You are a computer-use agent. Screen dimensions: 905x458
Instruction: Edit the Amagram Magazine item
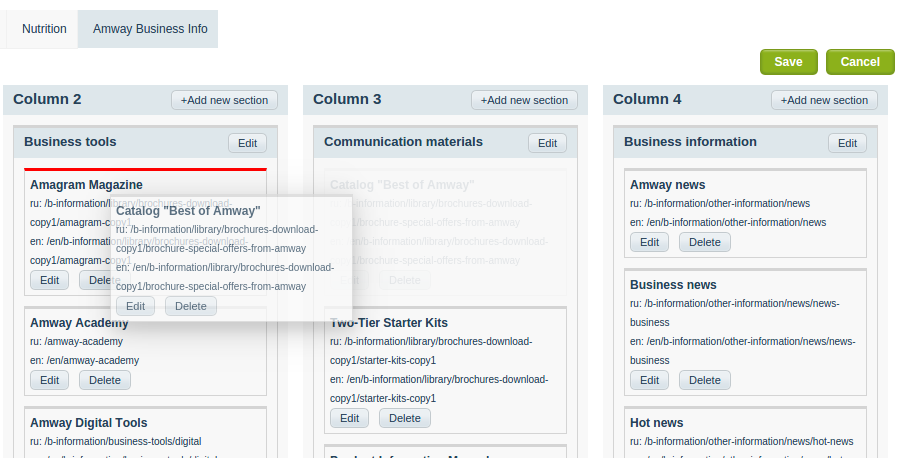click(49, 280)
